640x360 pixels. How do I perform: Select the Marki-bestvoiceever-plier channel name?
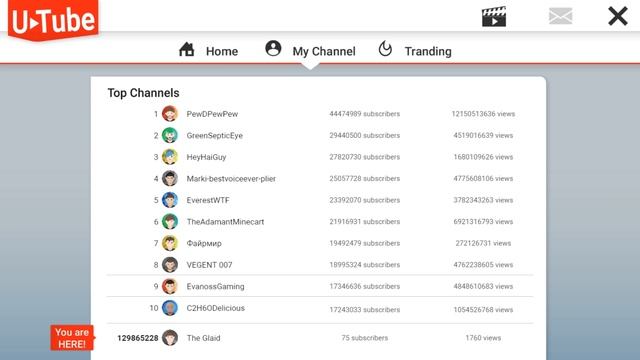pos(231,179)
